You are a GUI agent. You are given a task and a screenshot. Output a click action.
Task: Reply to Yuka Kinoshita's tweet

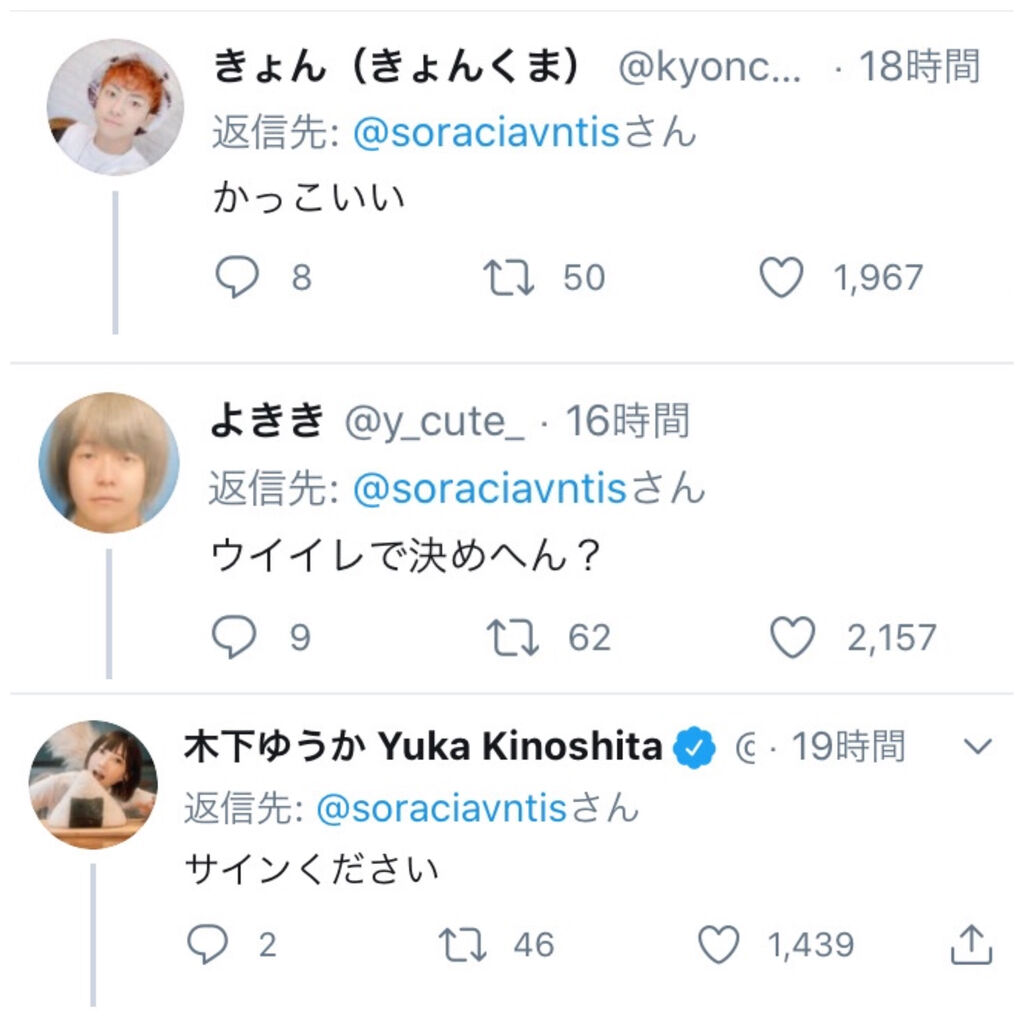click(x=207, y=944)
